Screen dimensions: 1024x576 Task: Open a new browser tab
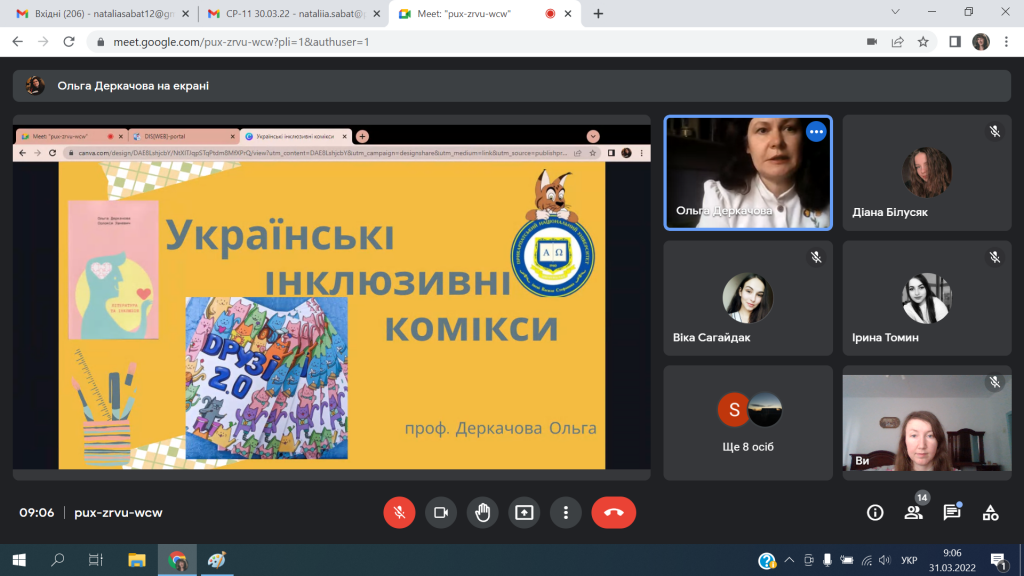point(598,14)
